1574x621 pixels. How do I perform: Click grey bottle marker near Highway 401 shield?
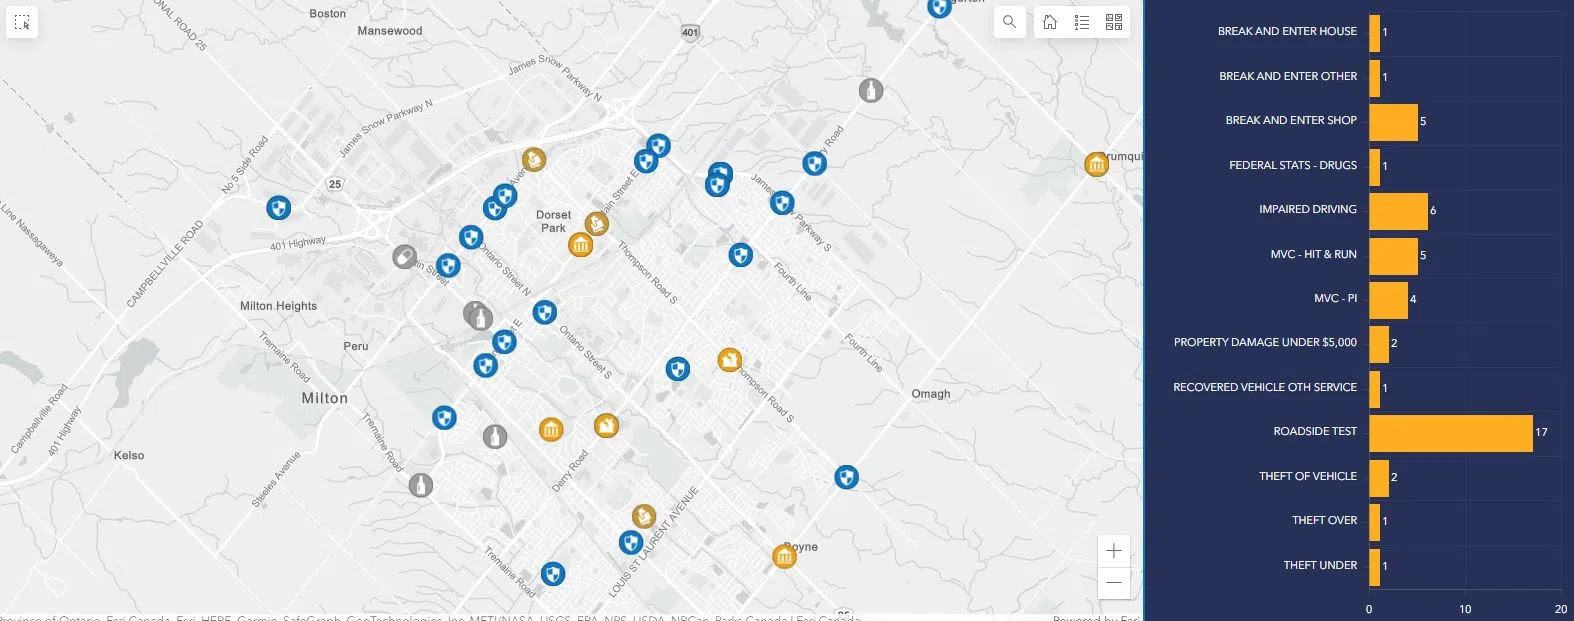coord(871,90)
